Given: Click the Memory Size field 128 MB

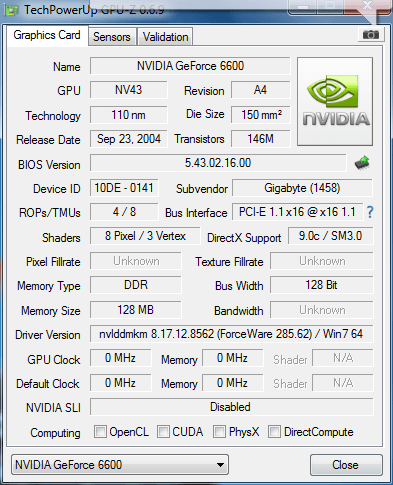Looking at the screenshot, I should [136, 310].
